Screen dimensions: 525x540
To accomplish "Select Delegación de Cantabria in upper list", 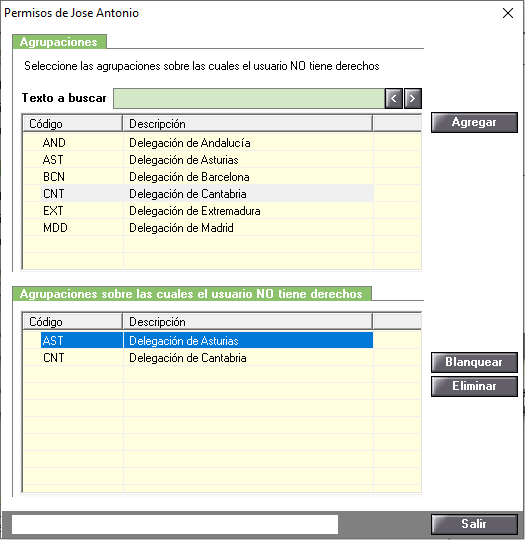I will click(x=188, y=194).
